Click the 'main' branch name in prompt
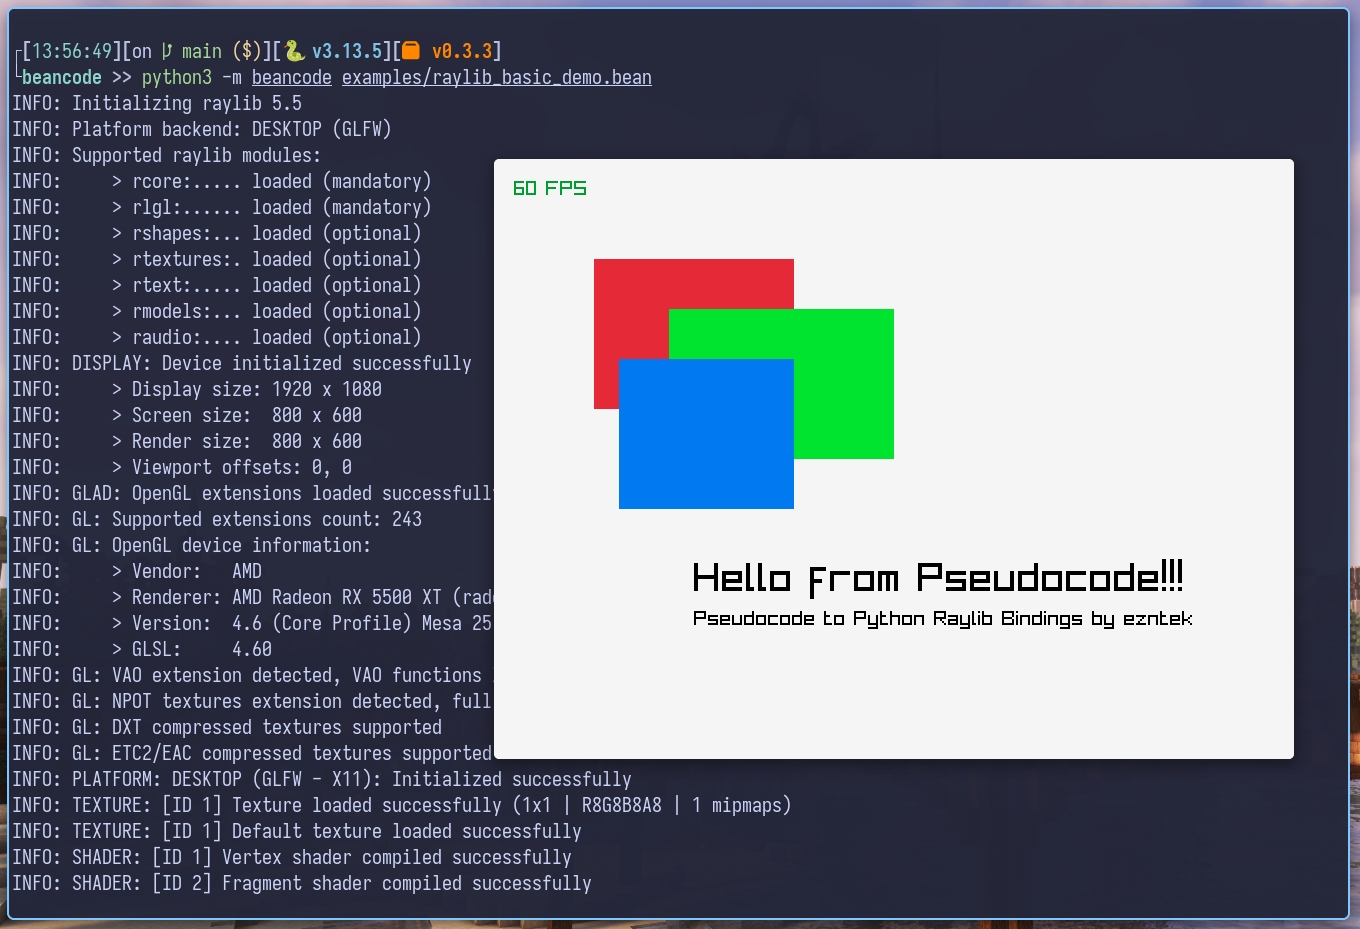This screenshot has width=1360, height=929. point(202,51)
